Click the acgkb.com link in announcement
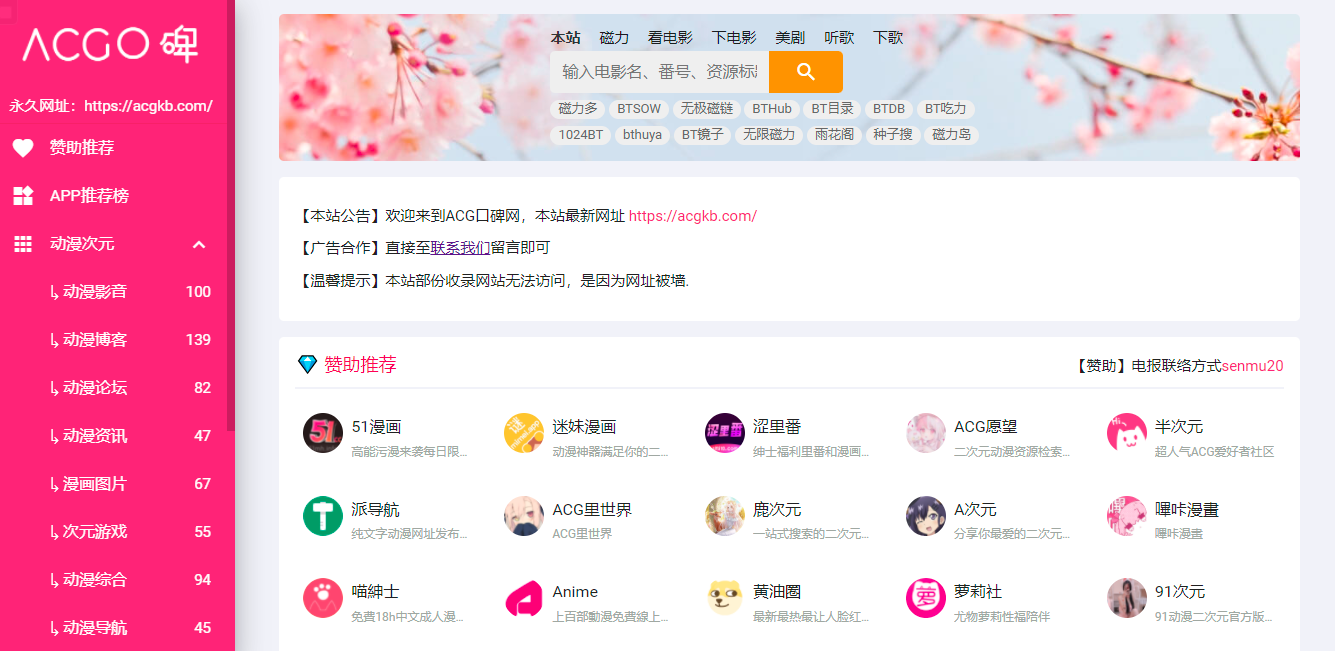This screenshot has height=651, width=1335. (692, 216)
